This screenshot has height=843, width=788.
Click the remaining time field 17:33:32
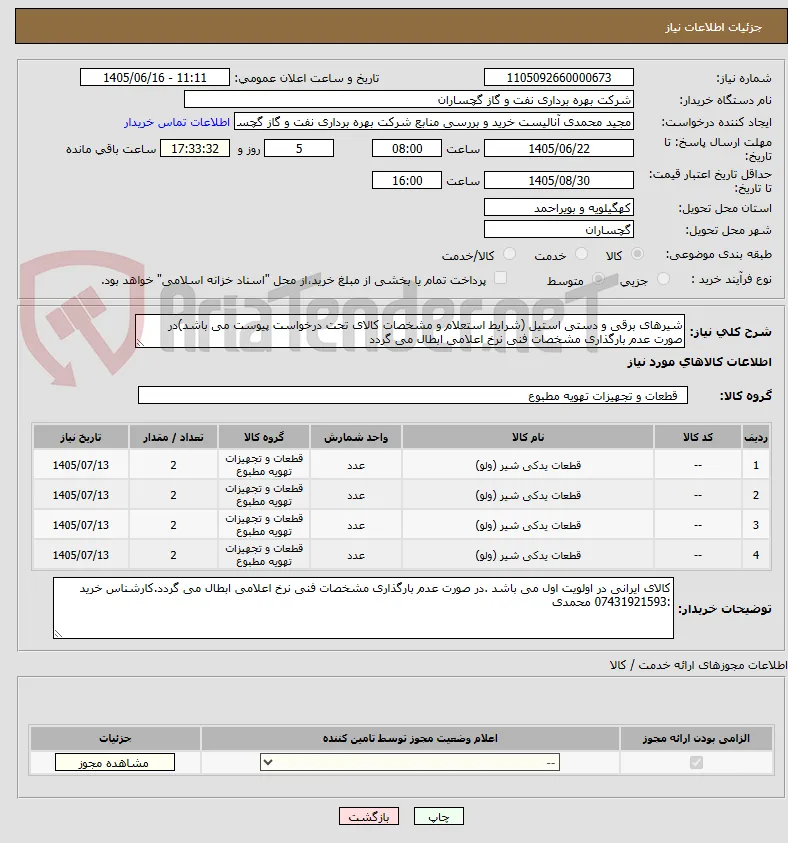[195, 149]
